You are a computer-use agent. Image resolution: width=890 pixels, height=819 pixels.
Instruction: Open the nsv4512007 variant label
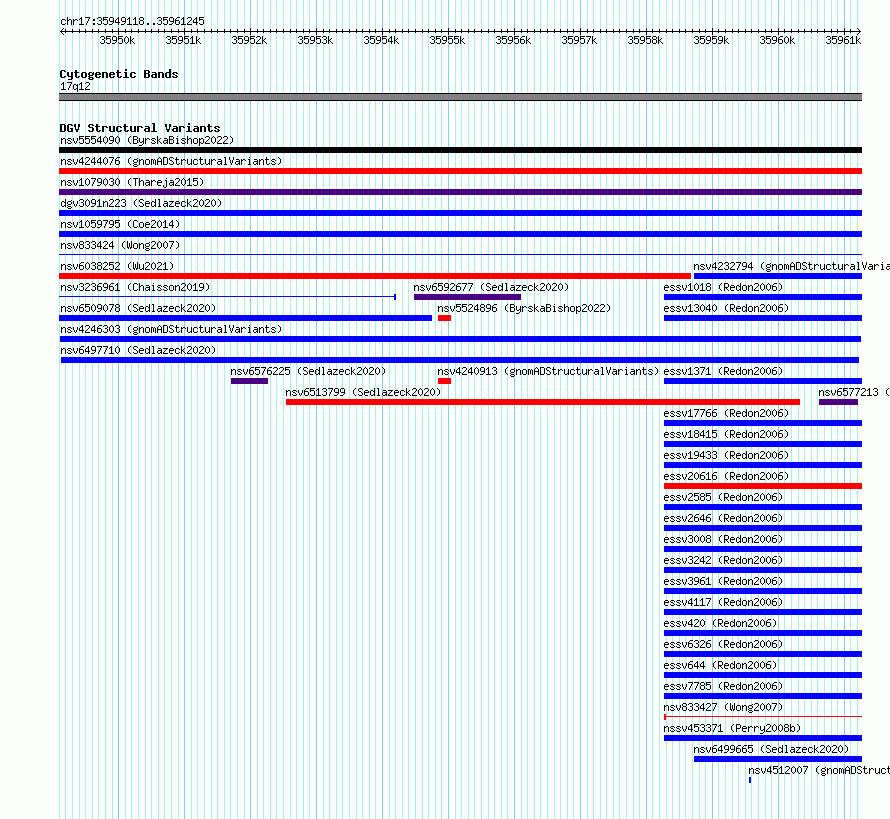(x=818, y=770)
